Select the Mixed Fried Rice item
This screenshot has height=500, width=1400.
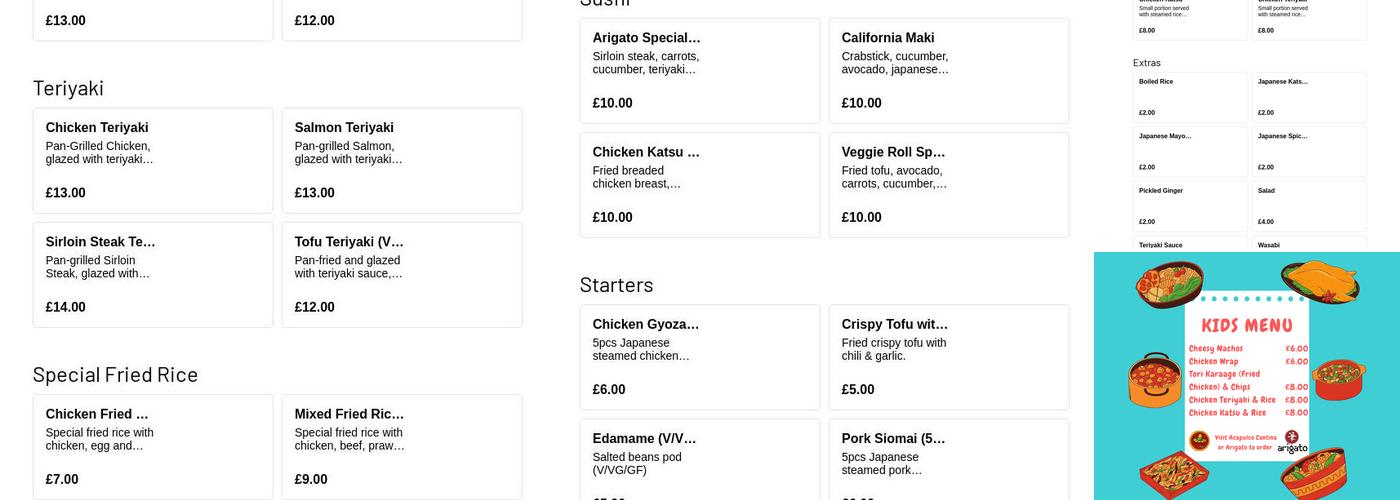(402, 446)
